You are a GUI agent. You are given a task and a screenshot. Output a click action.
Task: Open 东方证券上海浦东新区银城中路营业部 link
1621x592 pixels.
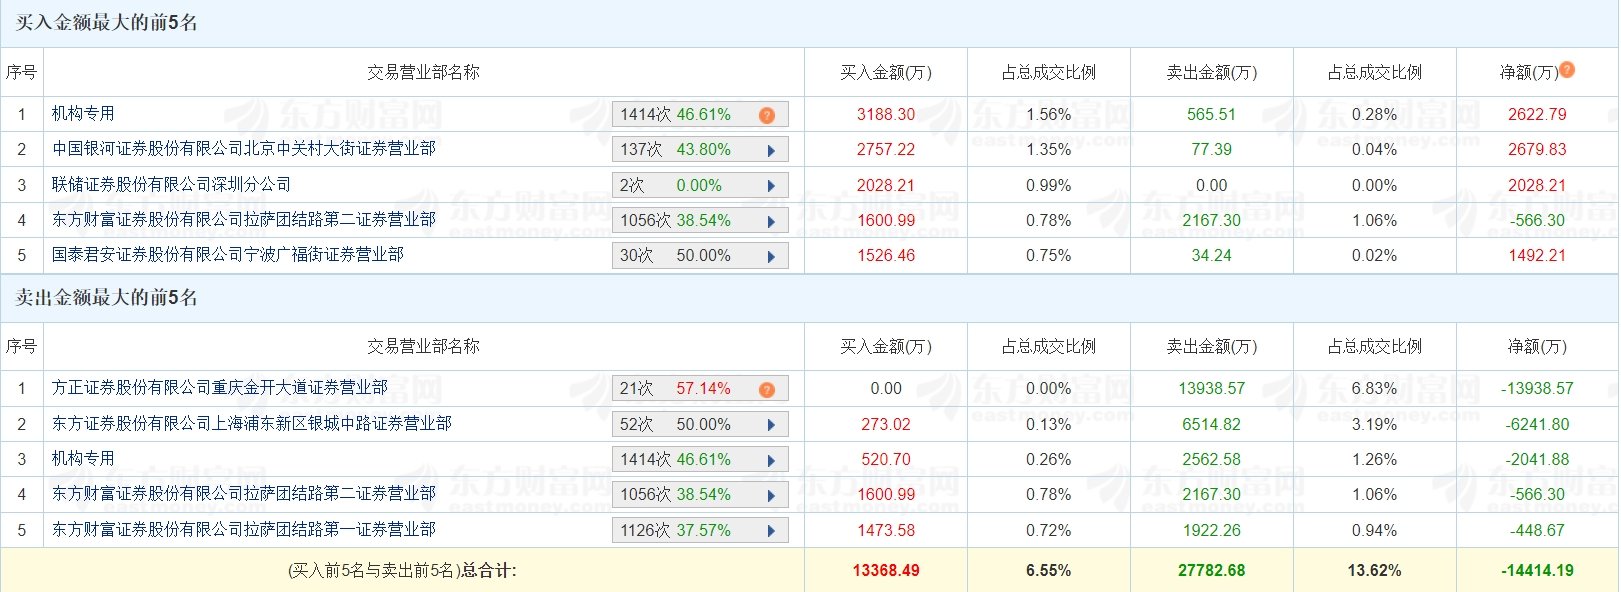(x=252, y=424)
